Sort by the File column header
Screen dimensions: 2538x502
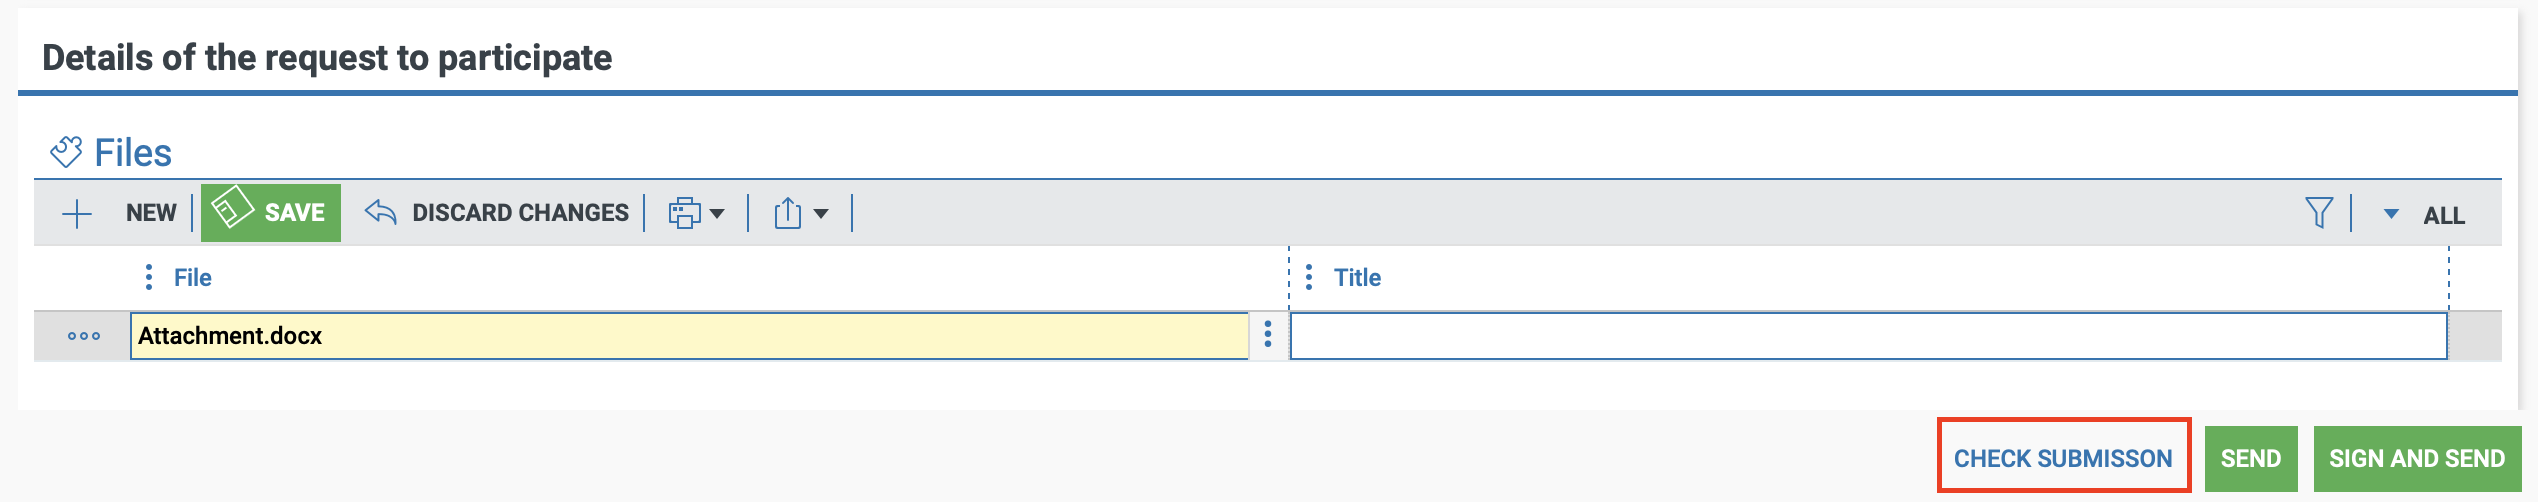tap(193, 278)
